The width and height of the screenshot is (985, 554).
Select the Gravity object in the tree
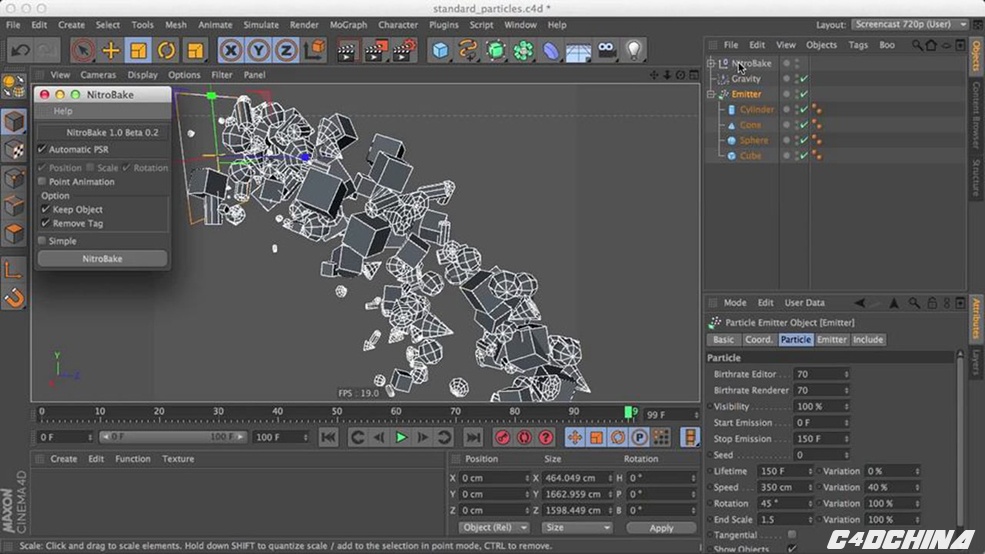[x=746, y=79]
